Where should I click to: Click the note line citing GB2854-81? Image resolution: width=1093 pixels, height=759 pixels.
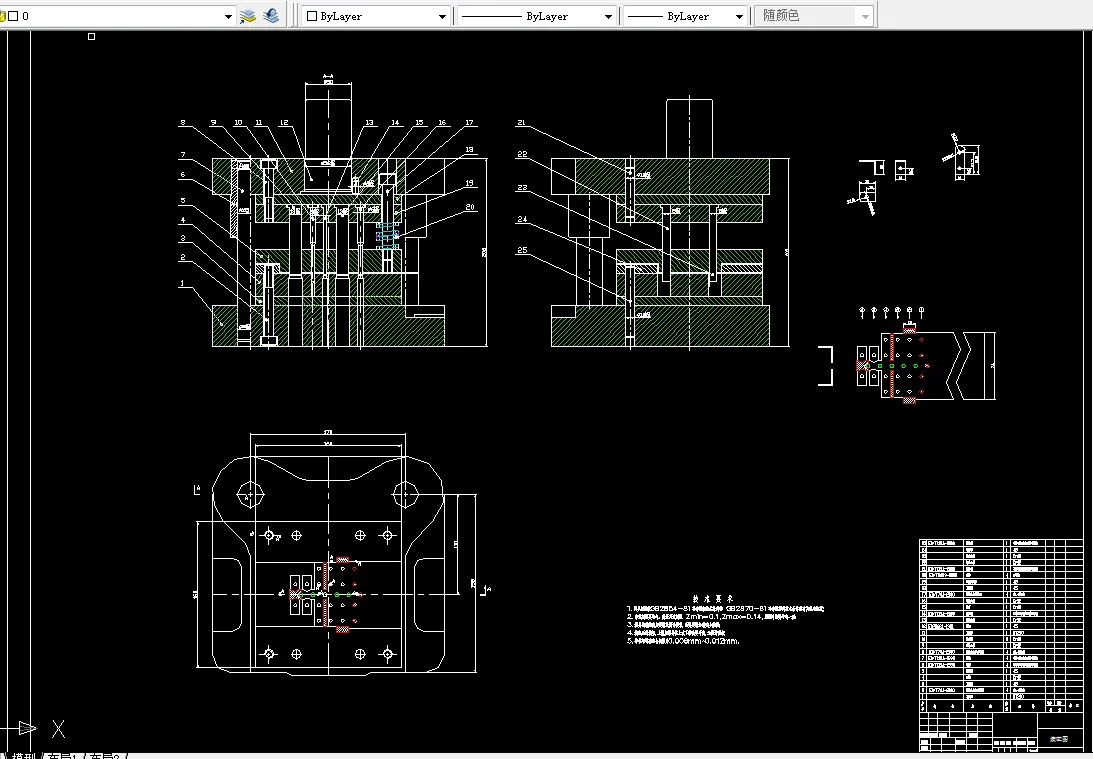coord(725,608)
